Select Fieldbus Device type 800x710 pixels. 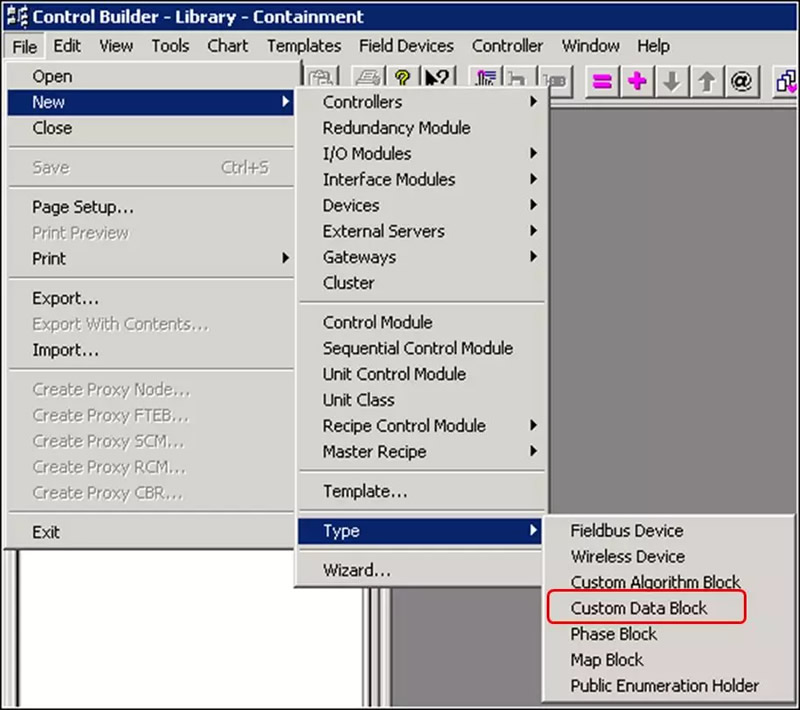(x=668, y=530)
